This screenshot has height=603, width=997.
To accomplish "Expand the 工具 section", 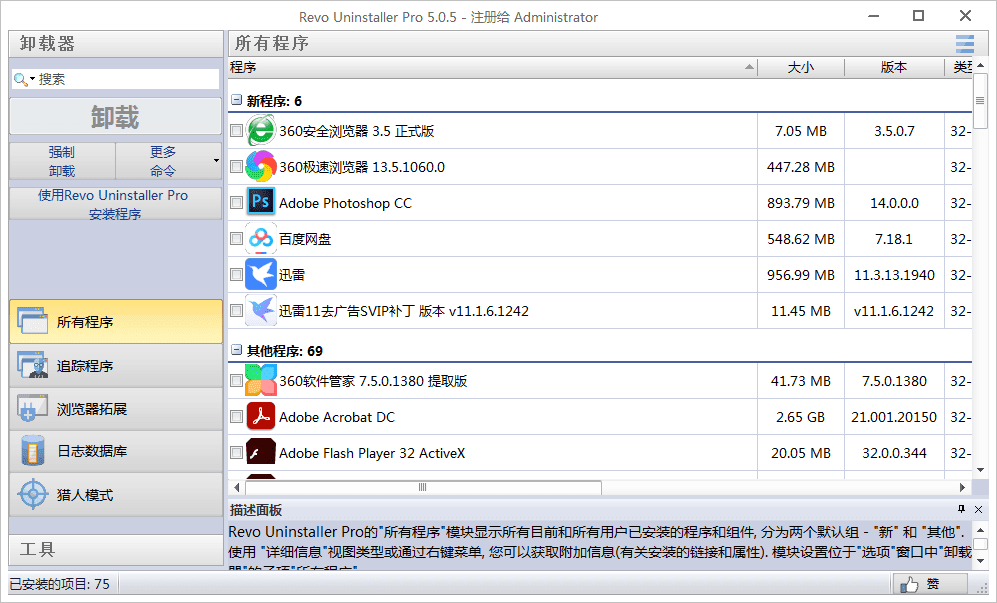I will pyautogui.click(x=116, y=549).
